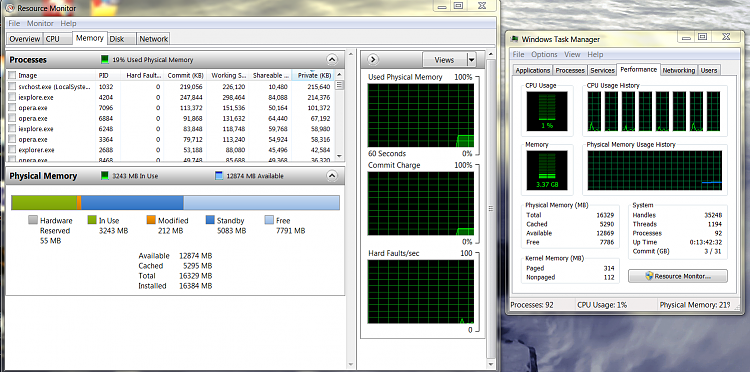This screenshot has height=372, width=750.
Task: Sort by the Hard Faults column header
Action: tap(142, 75)
